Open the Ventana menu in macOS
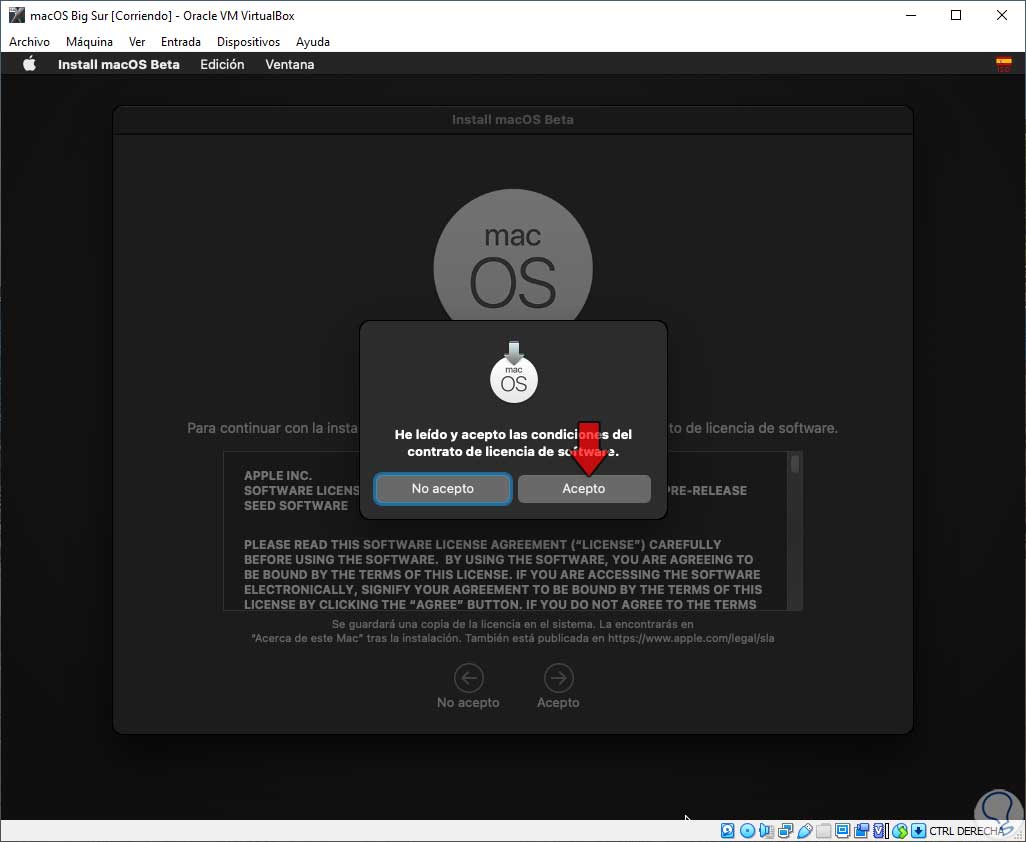 pos(289,64)
